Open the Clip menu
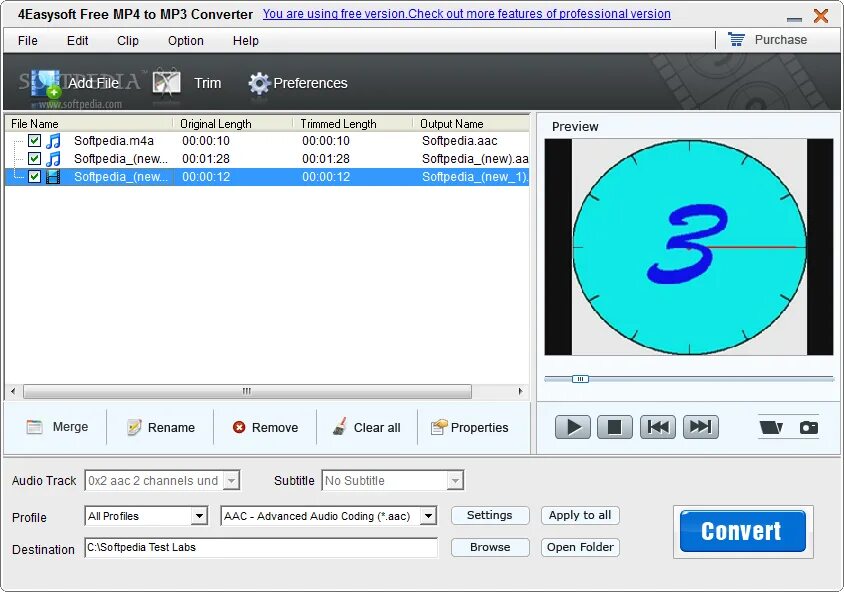Image resolution: width=844 pixels, height=592 pixels. pyautogui.click(x=128, y=40)
